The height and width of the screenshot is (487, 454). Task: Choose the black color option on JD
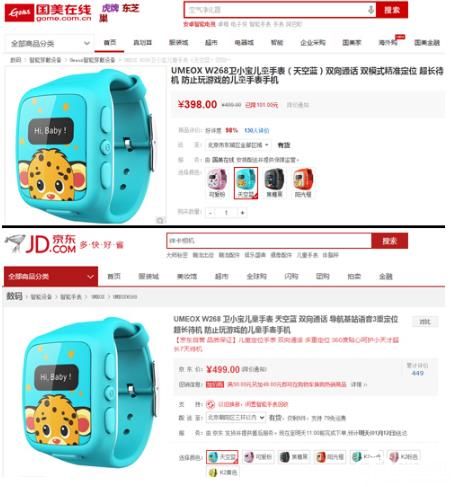tap(294, 457)
